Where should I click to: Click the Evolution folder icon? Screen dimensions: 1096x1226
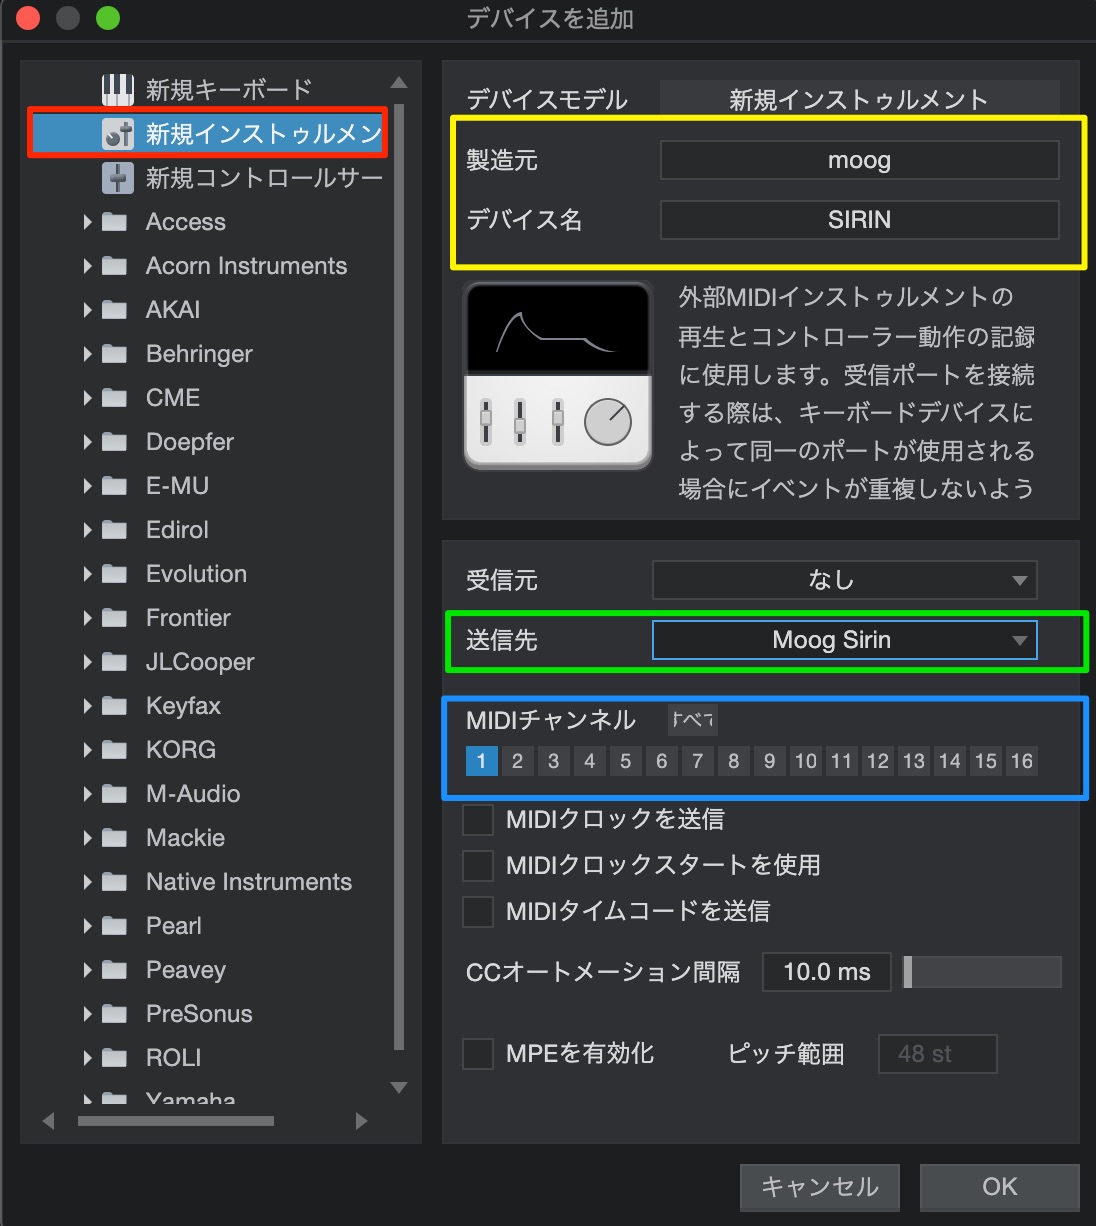point(115,574)
